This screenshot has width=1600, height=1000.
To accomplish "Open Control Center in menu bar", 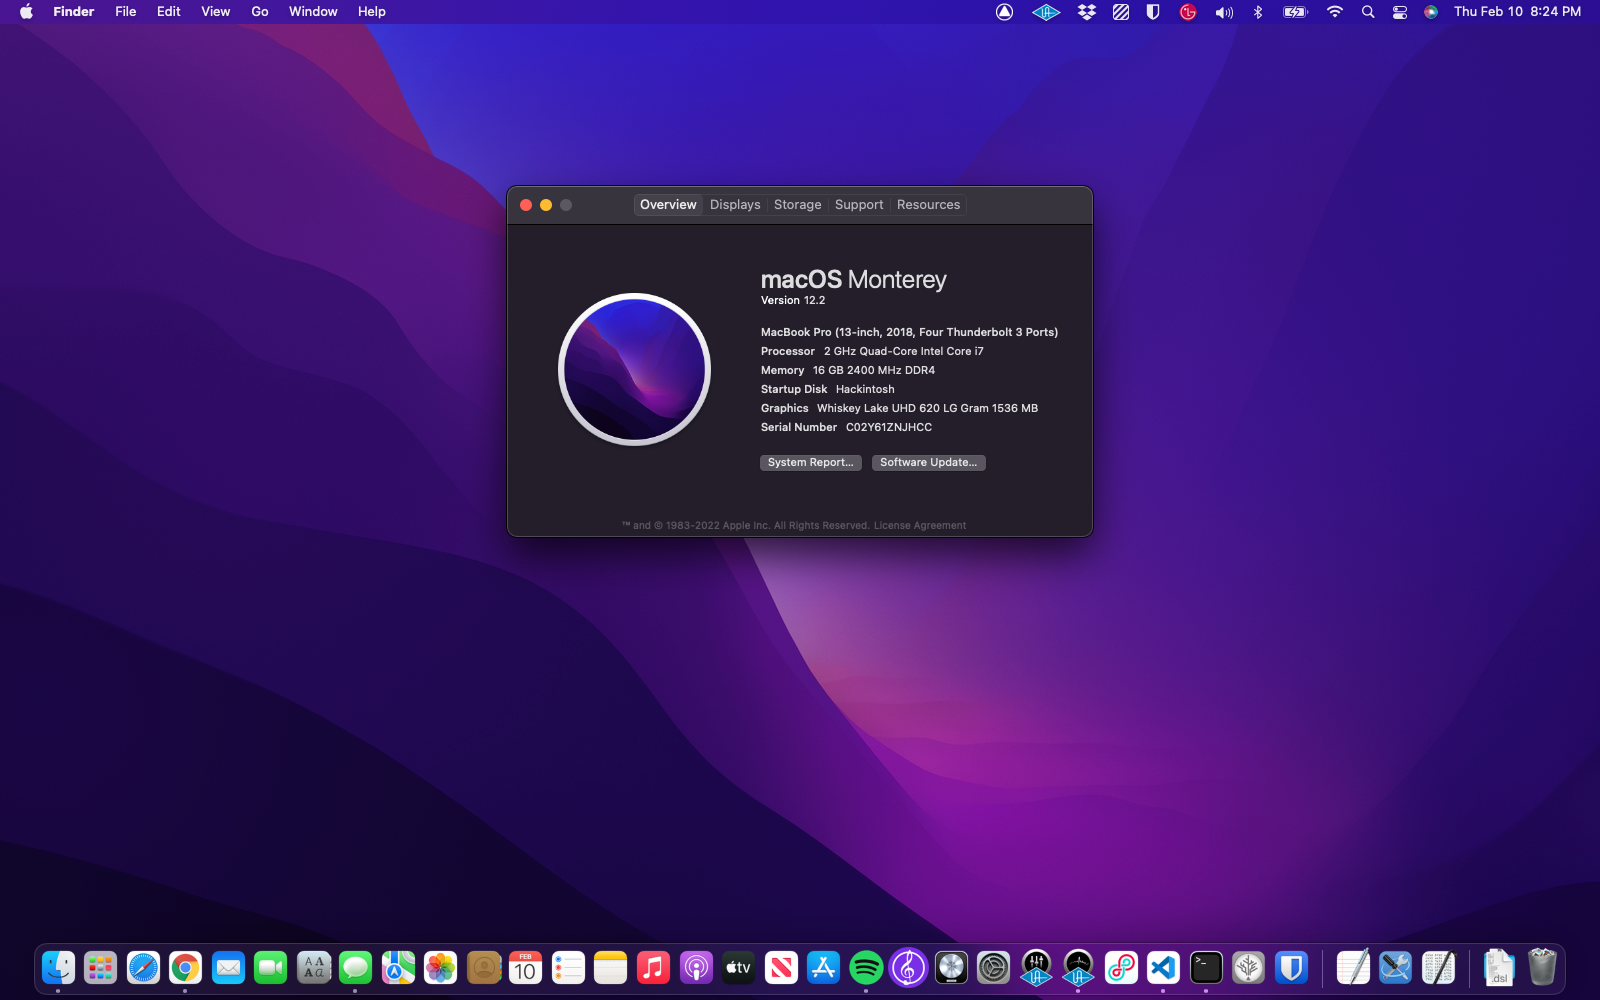I will (x=1400, y=12).
